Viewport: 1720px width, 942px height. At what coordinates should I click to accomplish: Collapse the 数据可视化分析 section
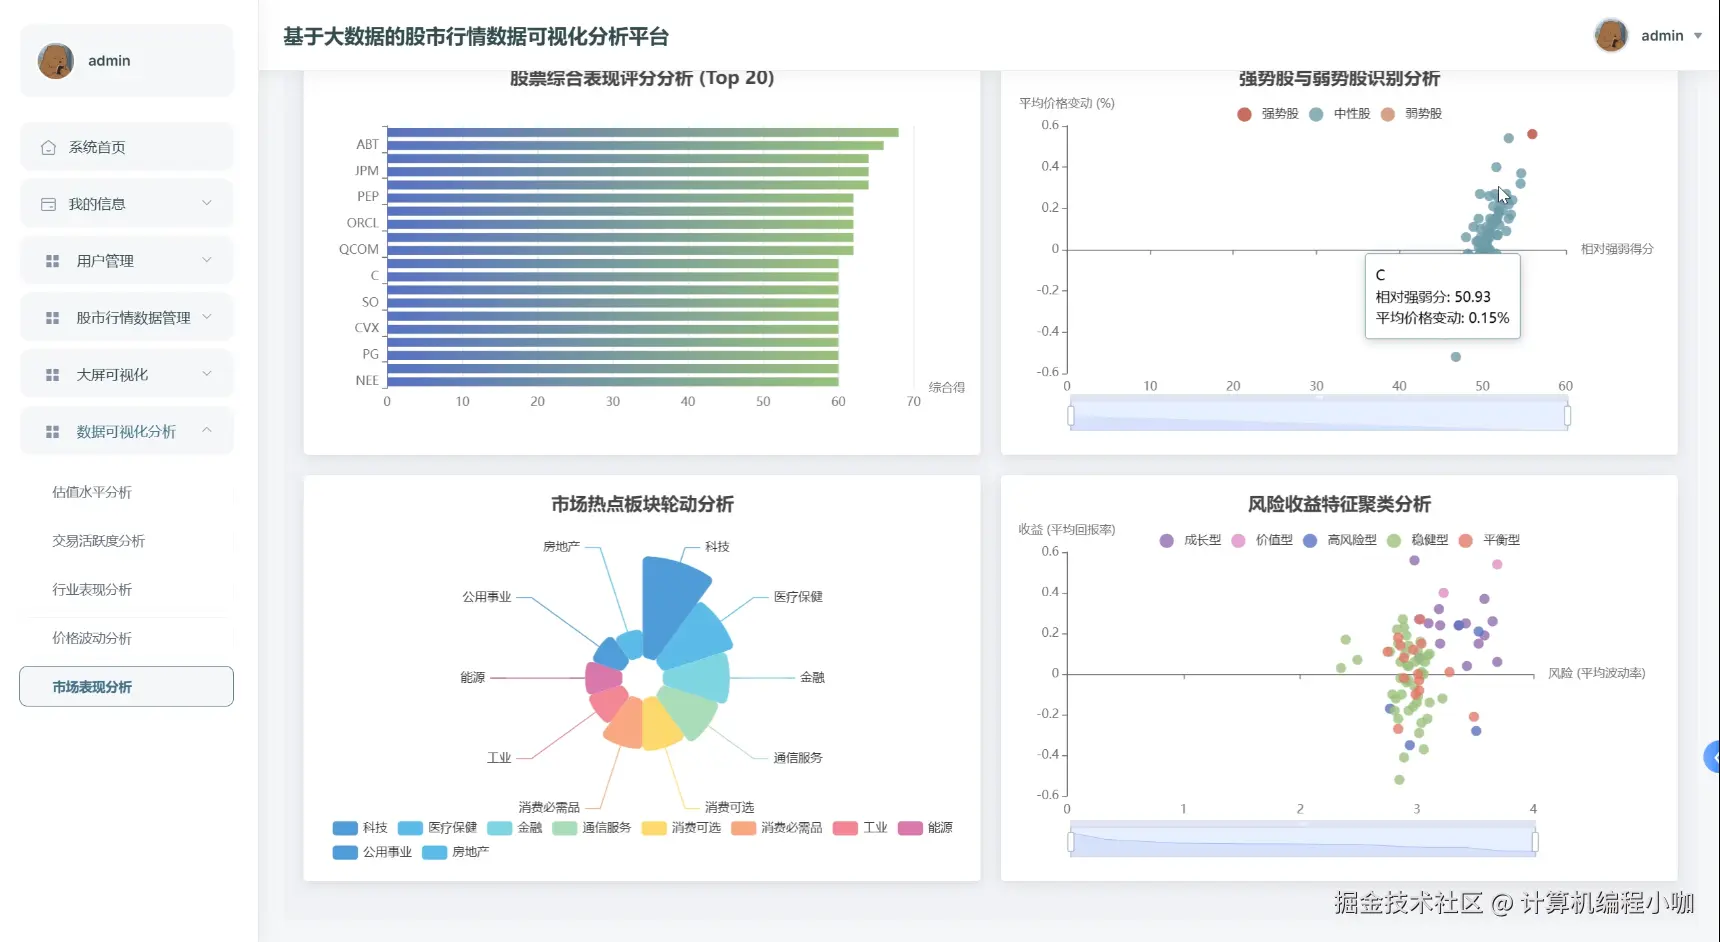pyautogui.click(x=126, y=431)
